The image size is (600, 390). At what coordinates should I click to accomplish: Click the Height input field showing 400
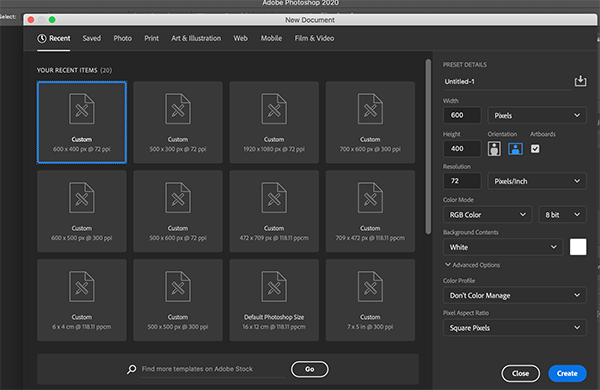click(x=462, y=148)
